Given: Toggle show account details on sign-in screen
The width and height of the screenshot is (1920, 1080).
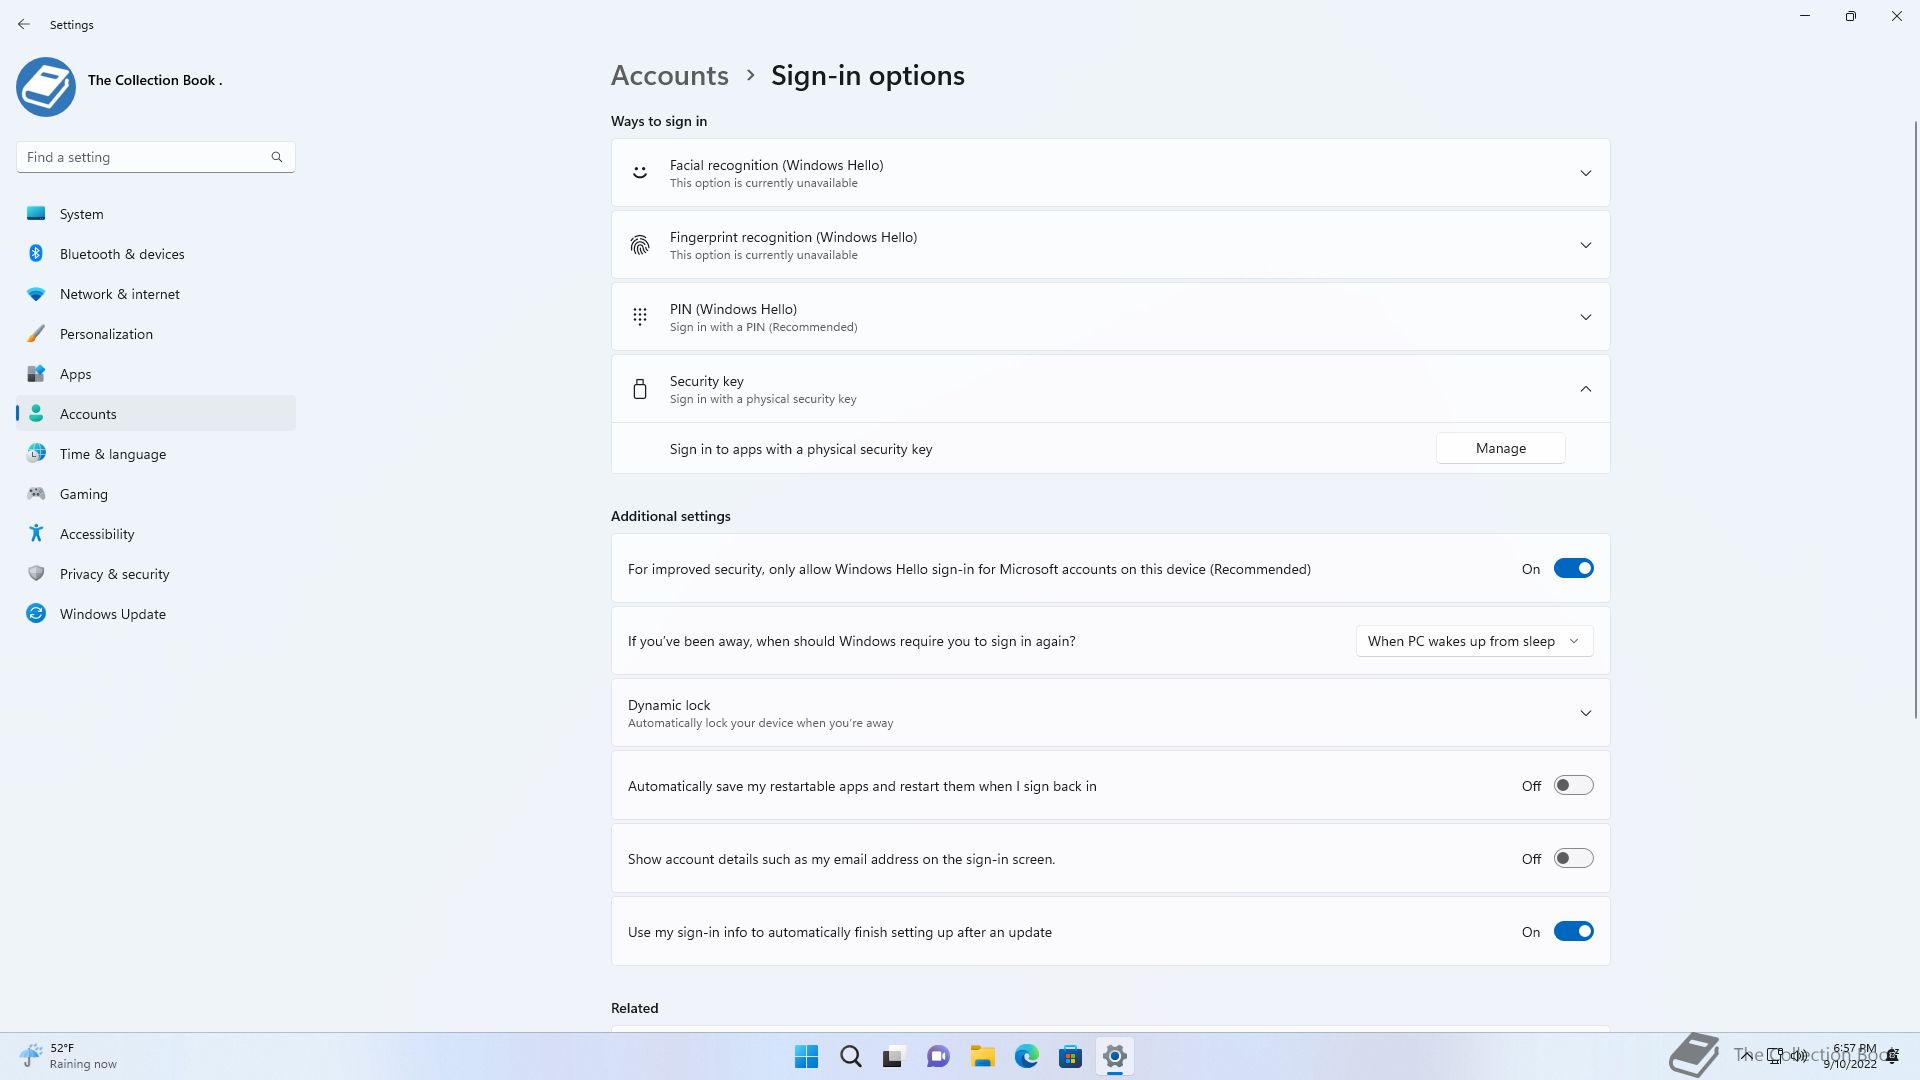Looking at the screenshot, I should tap(1573, 859).
